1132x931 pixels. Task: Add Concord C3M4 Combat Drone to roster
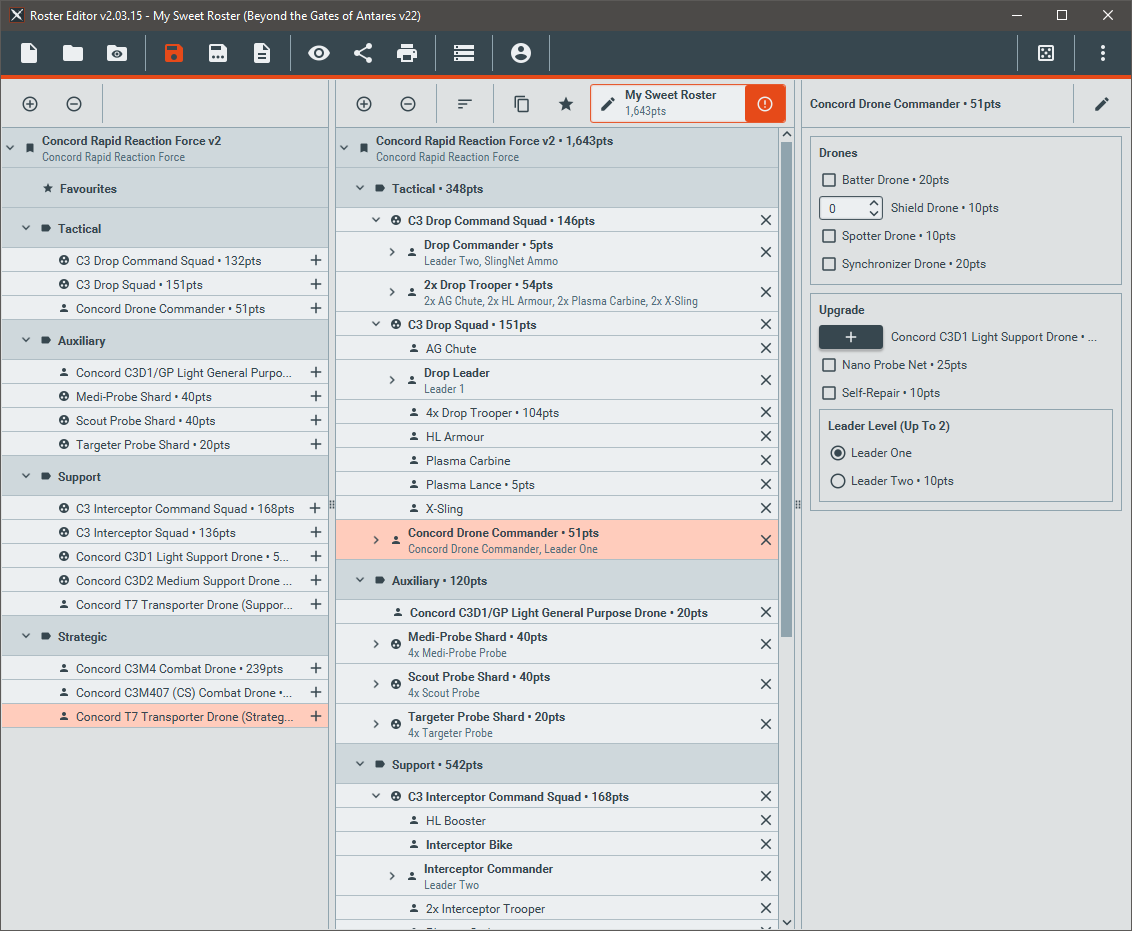click(x=316, y=668)
